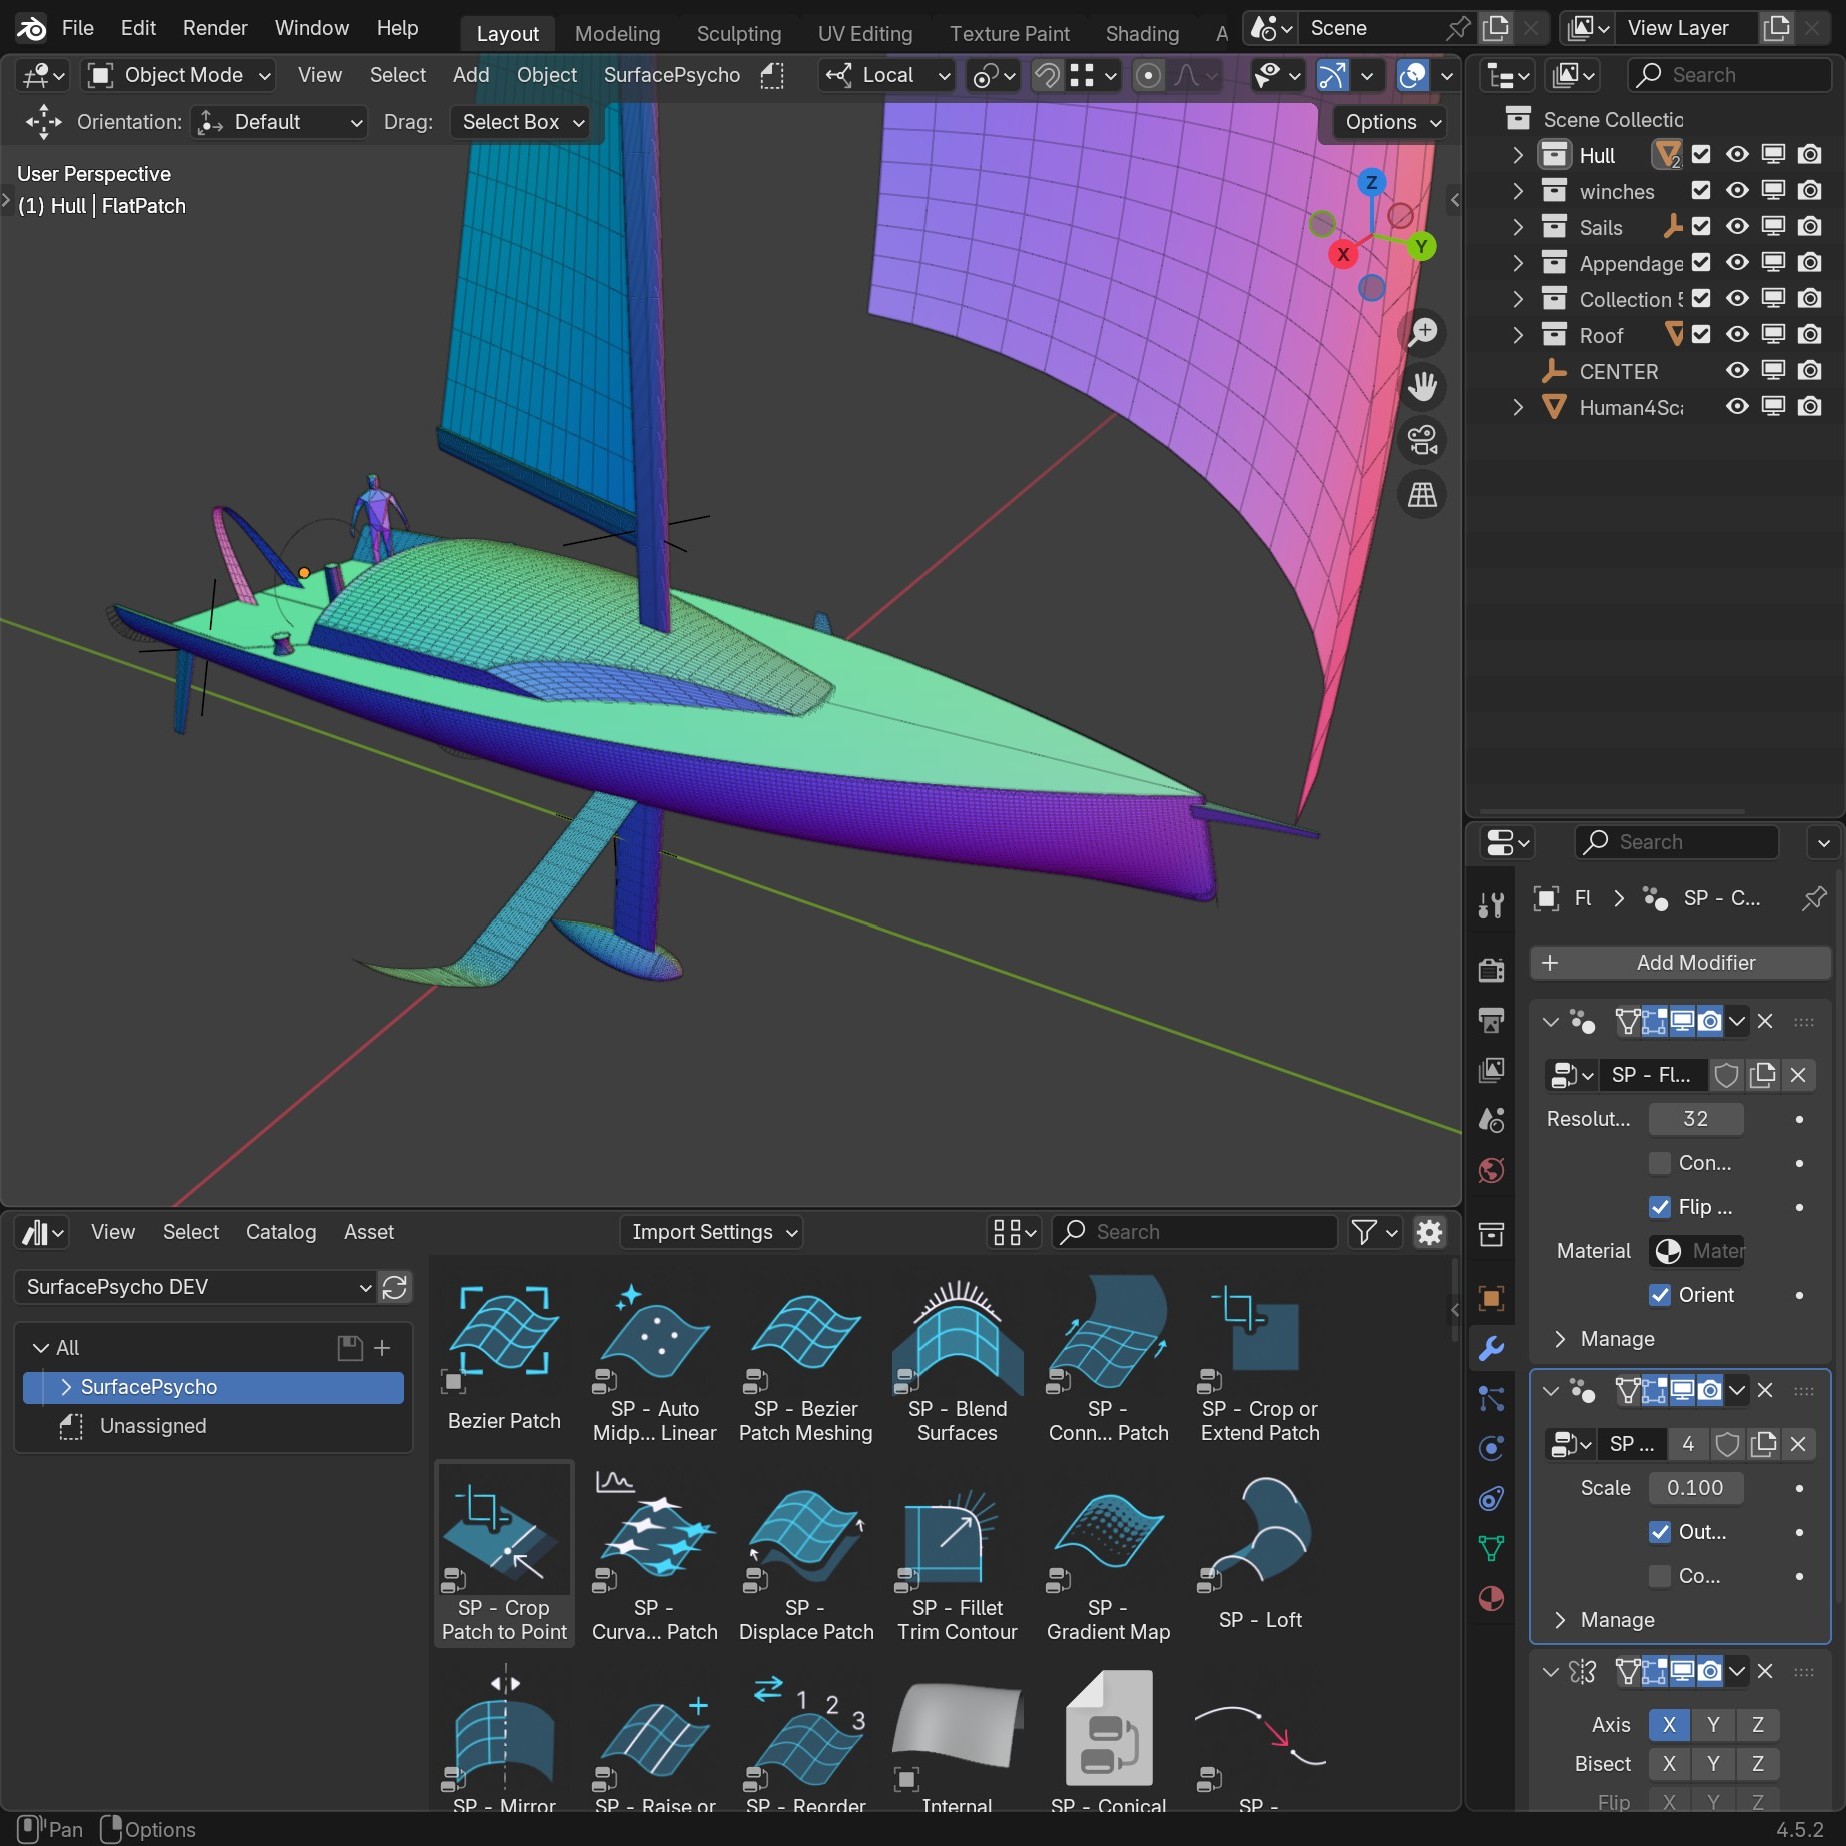Screen dimensions: 1846x1846
Task: Expand the Hull collection in outliner
Action: [1518, 155]
